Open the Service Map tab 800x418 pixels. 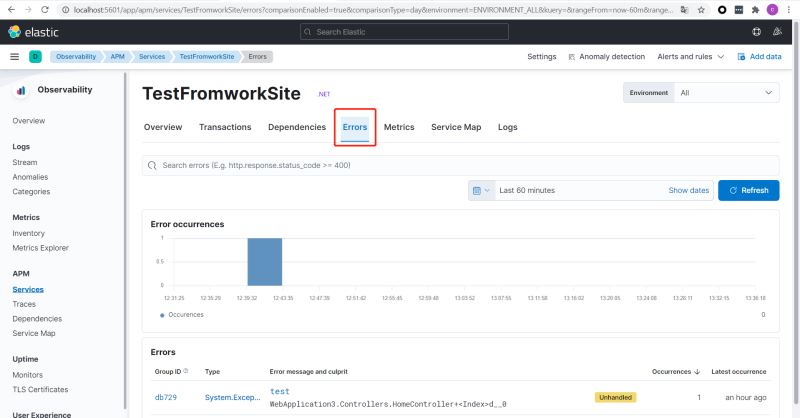pos(456,127)
